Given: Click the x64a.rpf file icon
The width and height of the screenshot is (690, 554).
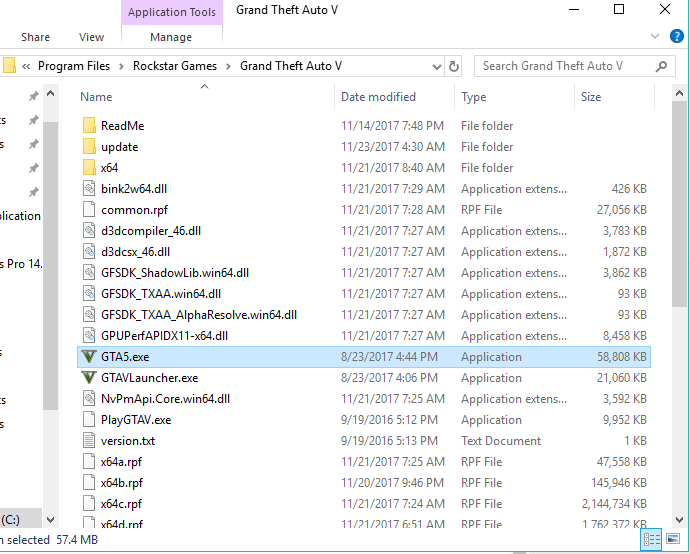Looking at the screenshot, I should [x=89, y=462].
